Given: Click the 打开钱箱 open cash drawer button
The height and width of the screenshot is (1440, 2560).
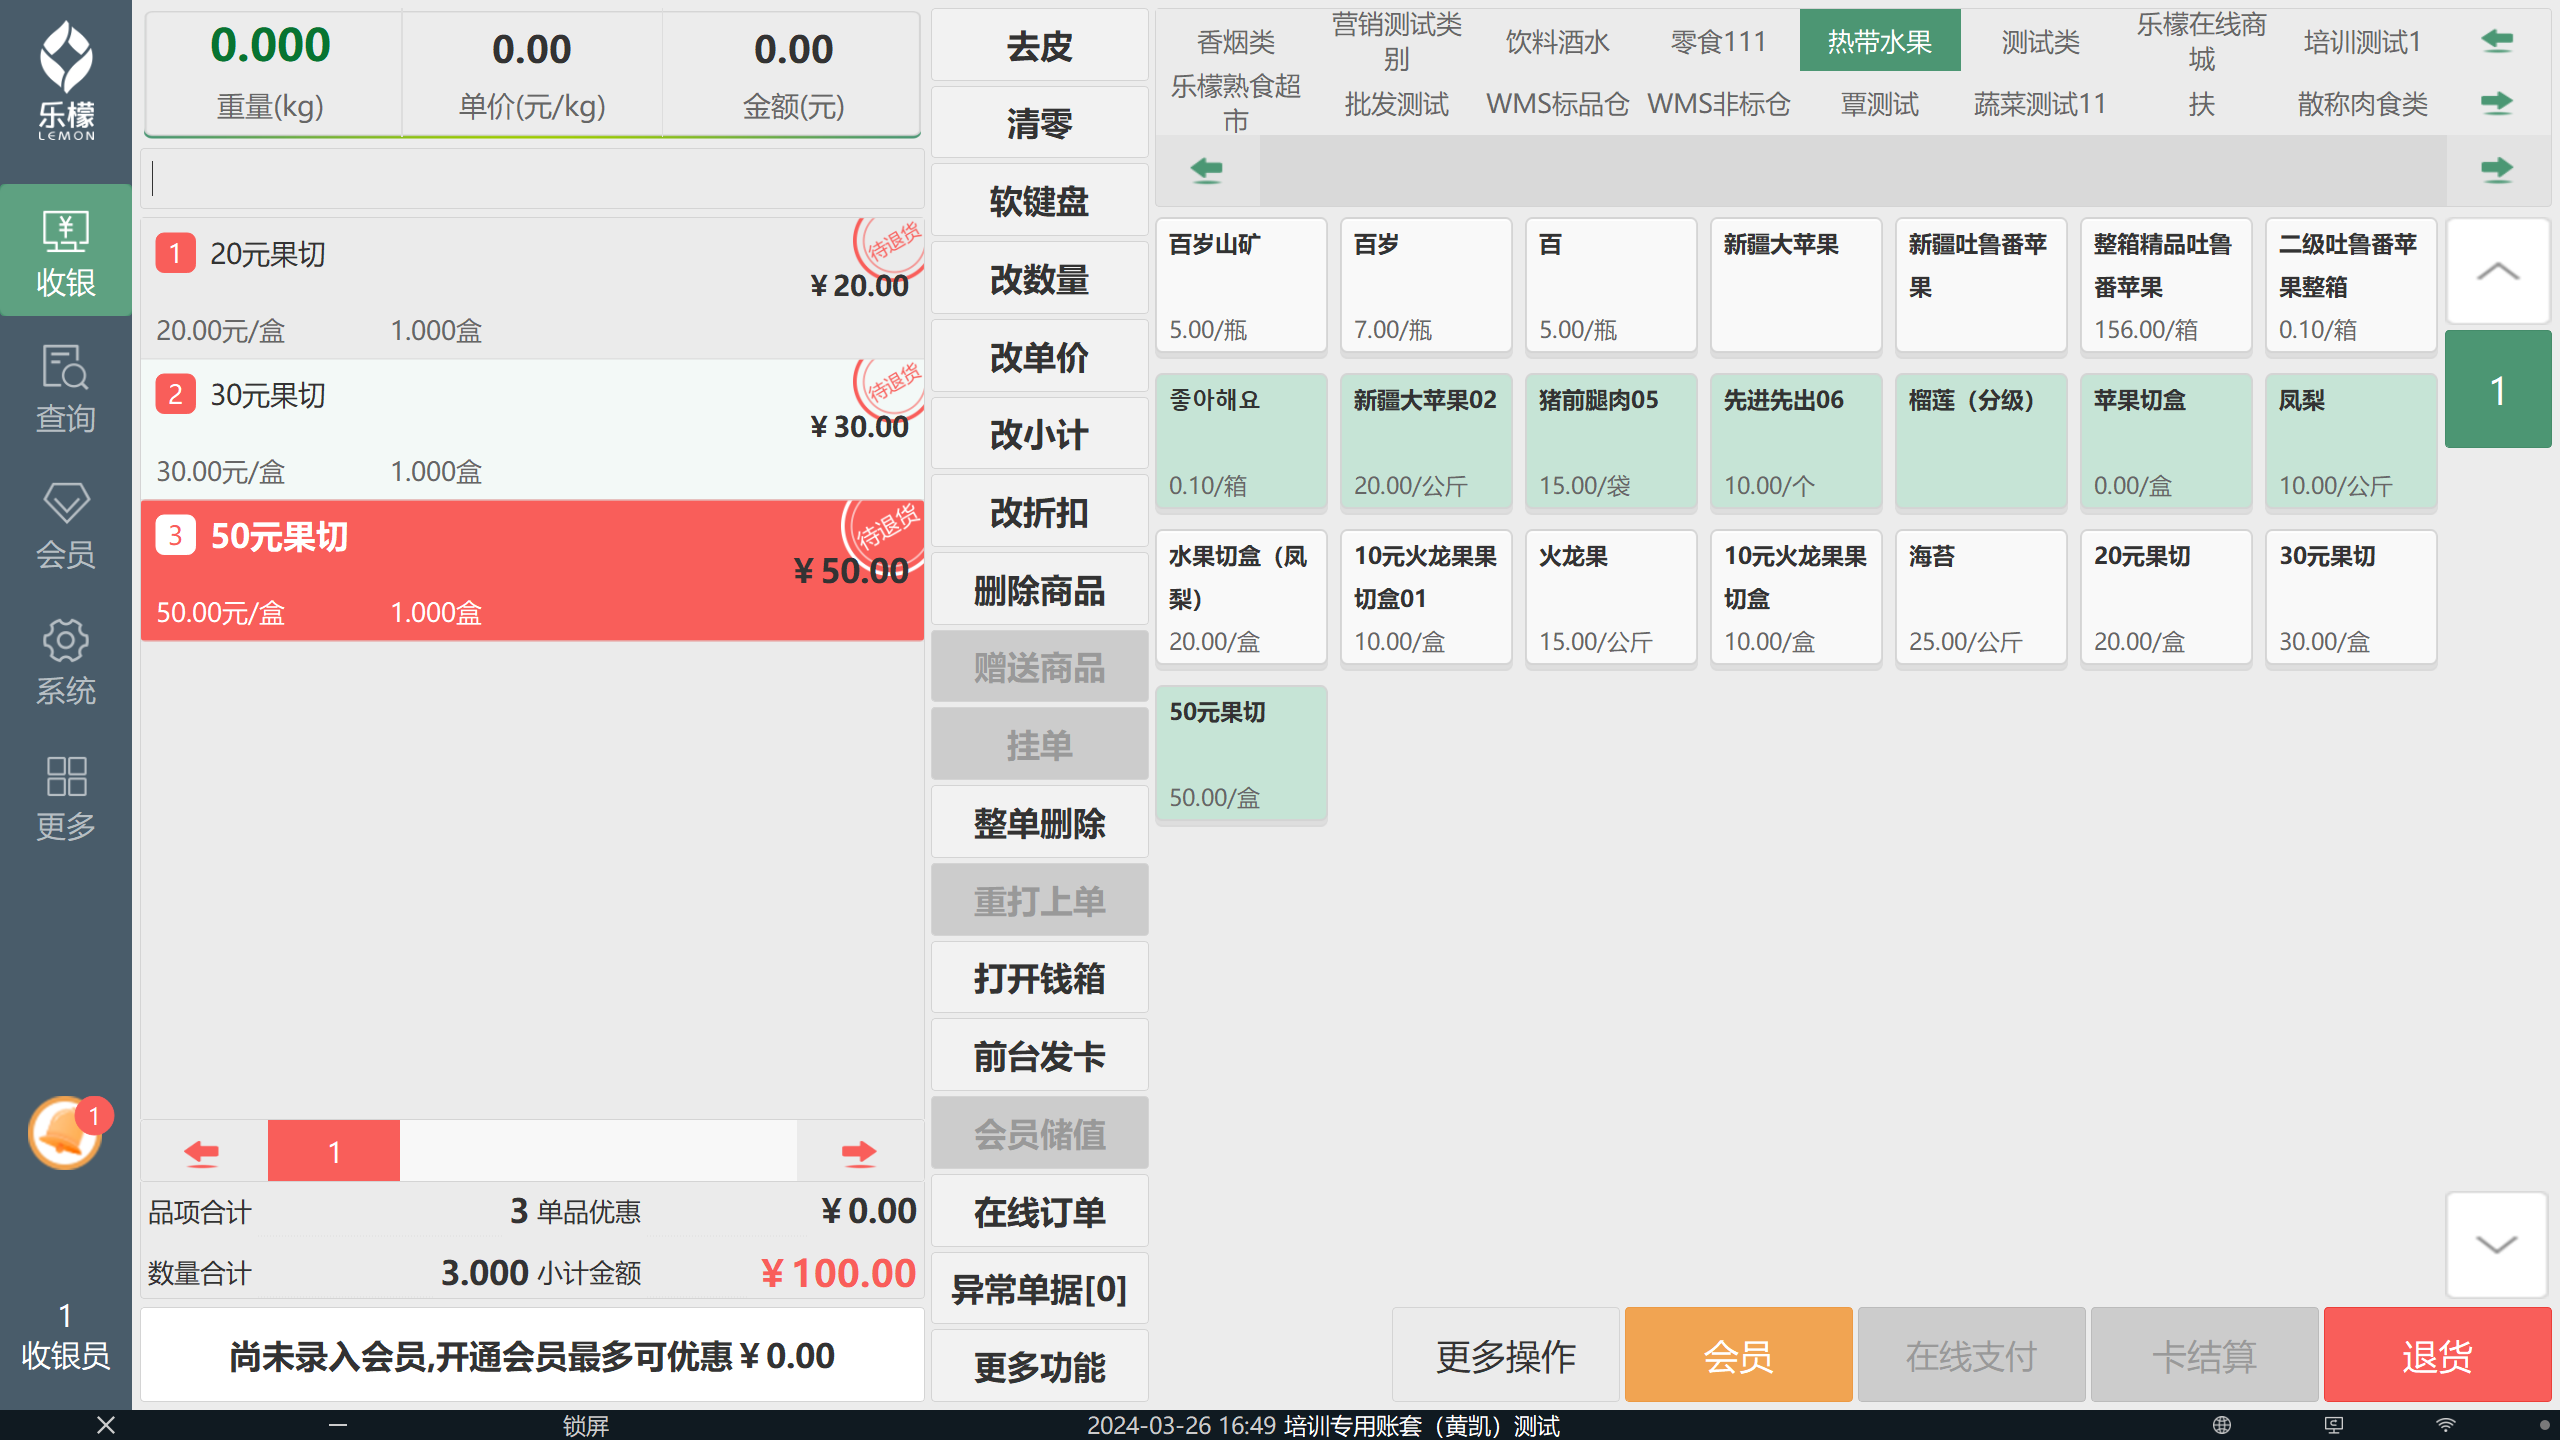Looking at the screenshot, I should 1040,978.
